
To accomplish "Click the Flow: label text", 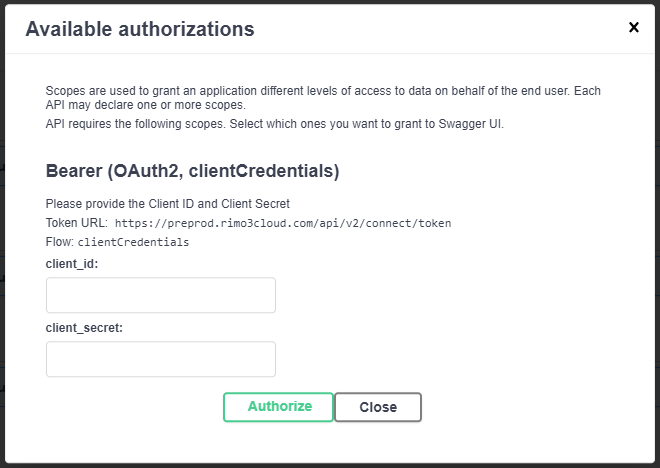I will [59, 242].
